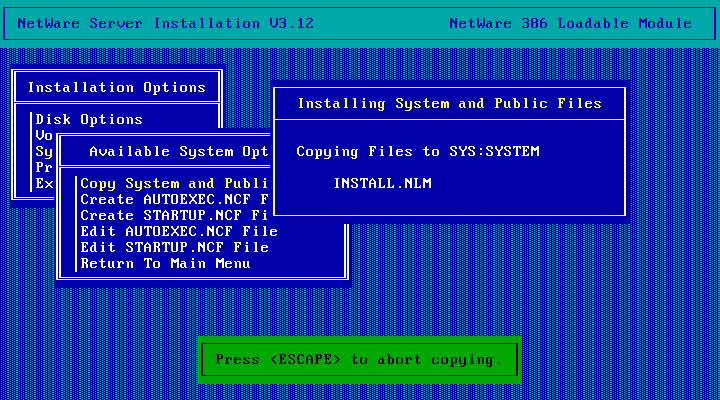Select Edit AUTOEXEC.NCF File entry
The image size is (720, 400).
click(x=179, y=231)
